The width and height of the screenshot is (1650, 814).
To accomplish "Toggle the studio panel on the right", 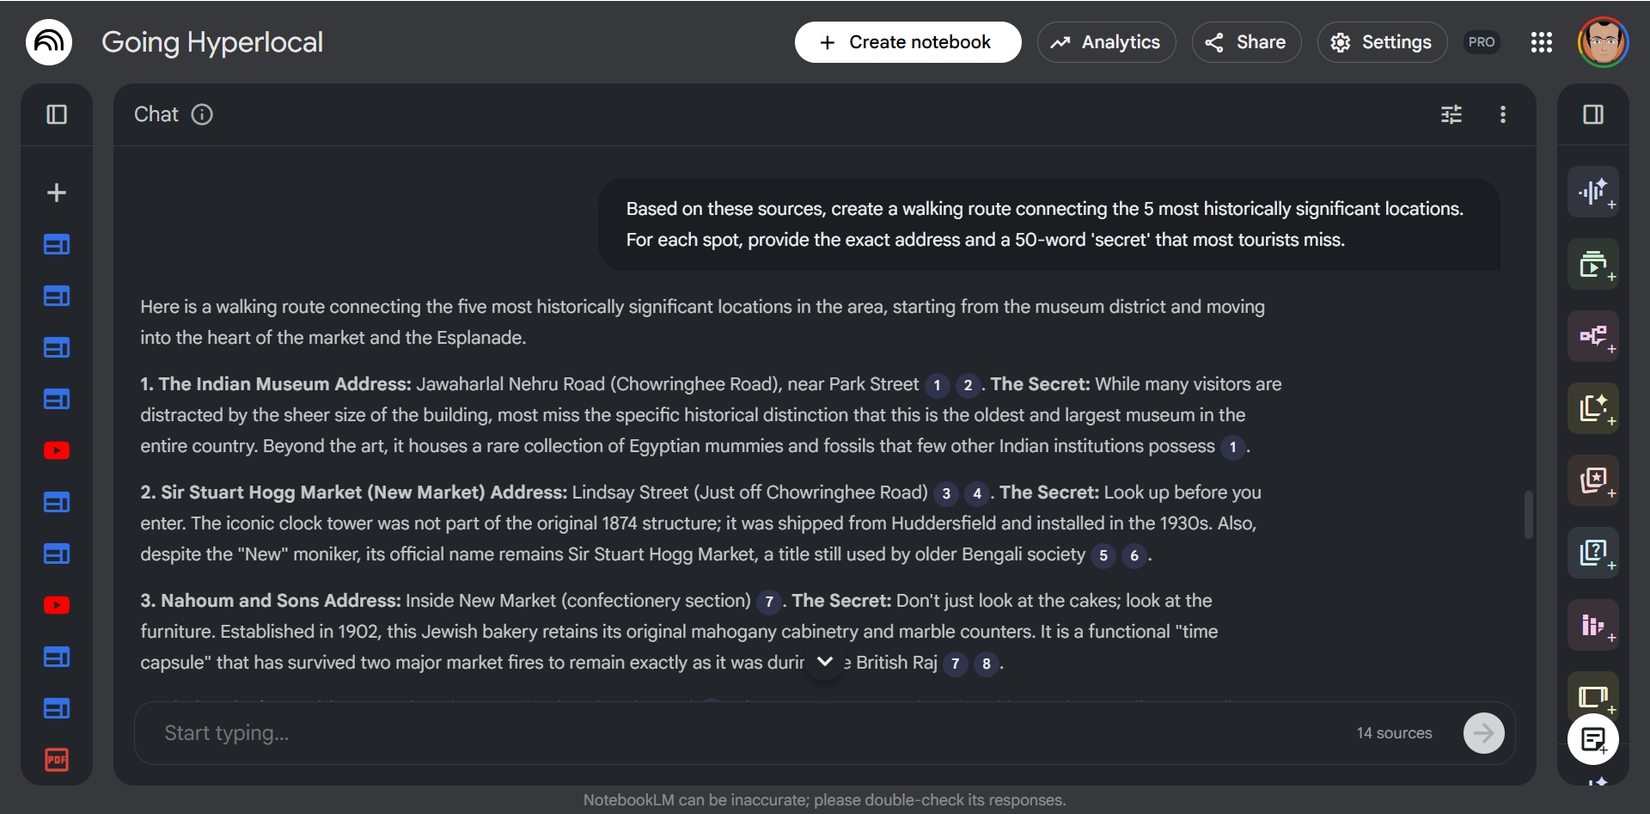I will (x=1593, y=115).
